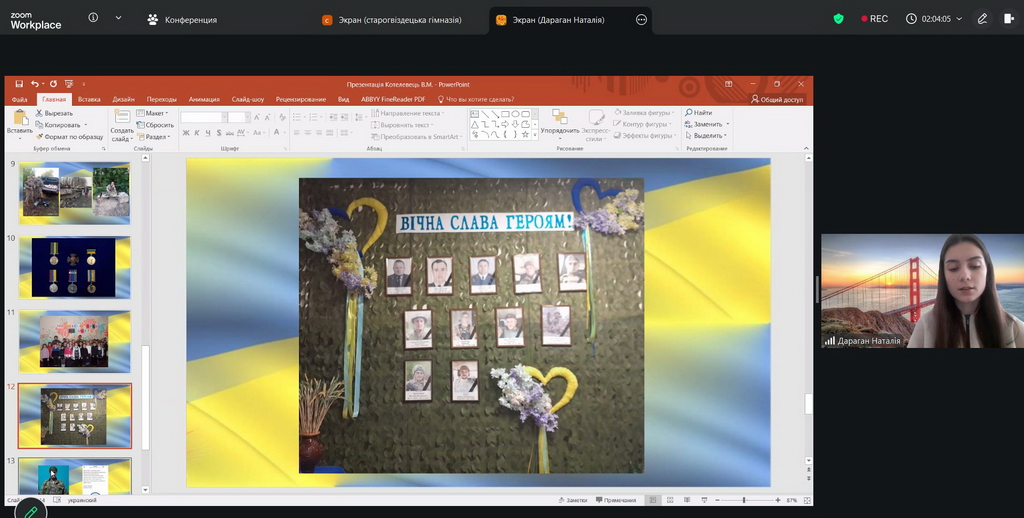
Task: Toggle italic (К) text formatting
Action: (195, 132)
